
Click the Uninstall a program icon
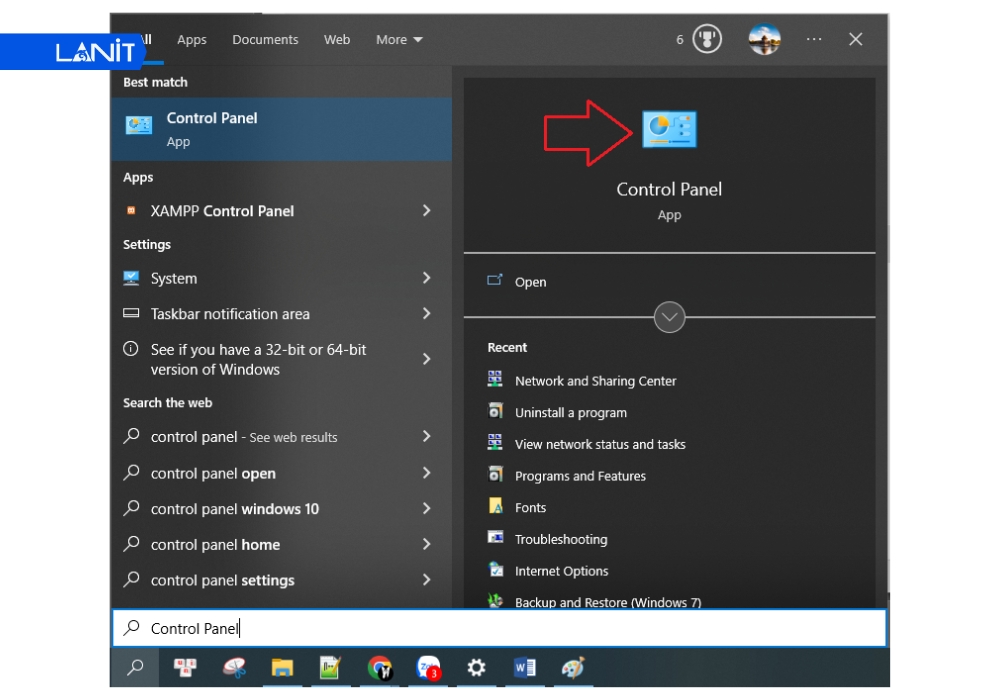point(495,411)
